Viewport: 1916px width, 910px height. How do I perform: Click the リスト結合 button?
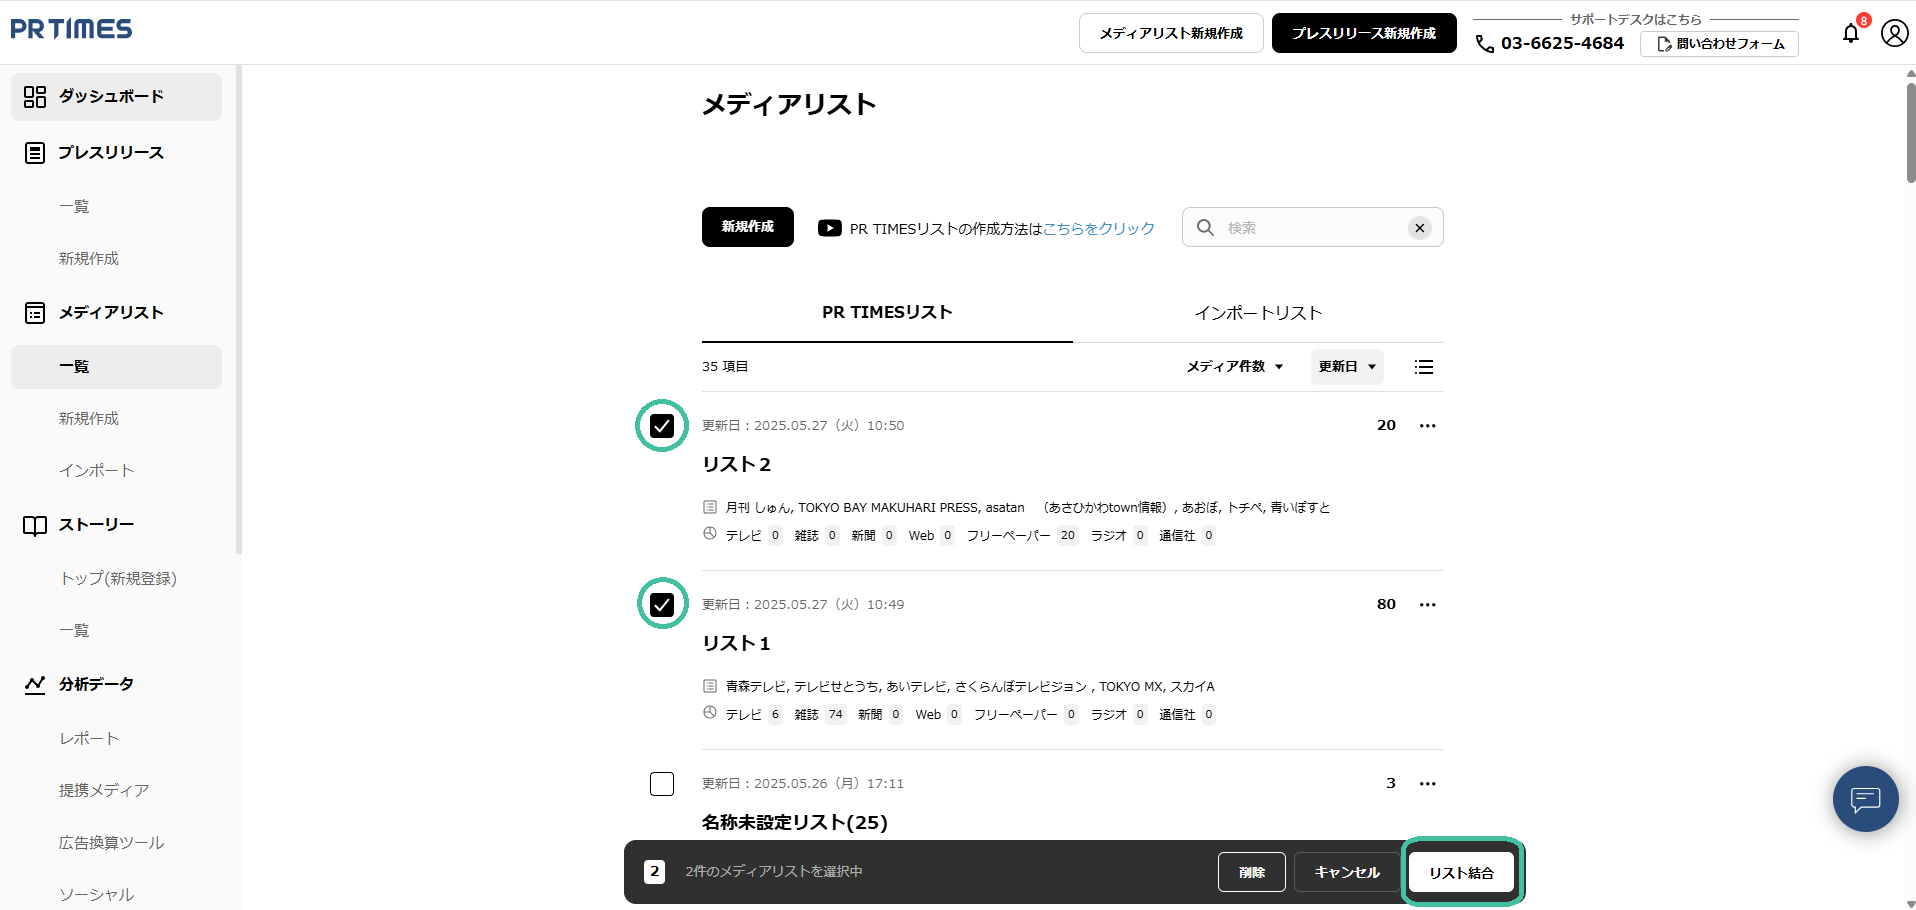[x=1461, y=873]
